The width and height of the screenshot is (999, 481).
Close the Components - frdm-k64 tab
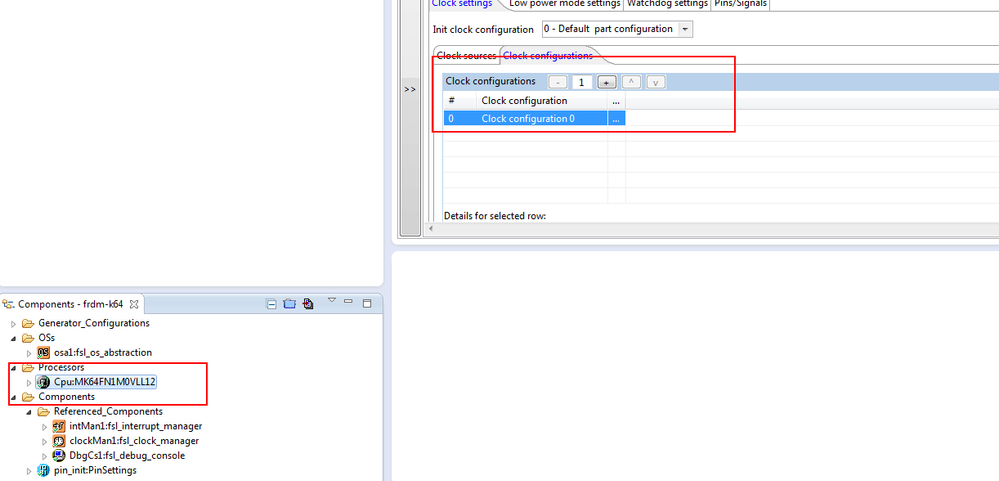[x=134, y=305]
